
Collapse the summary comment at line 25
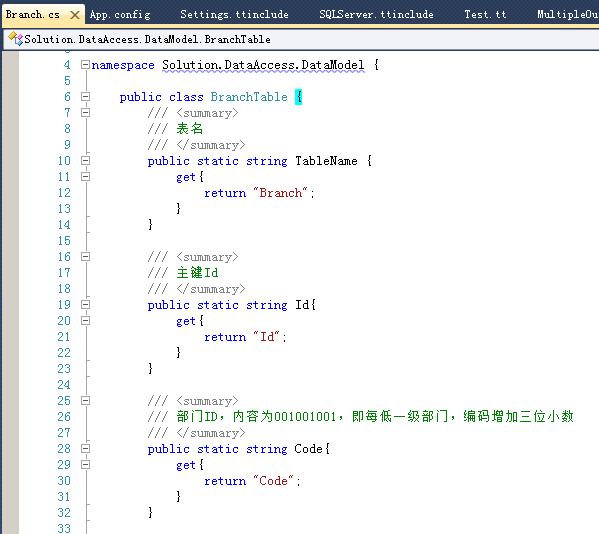85,401
